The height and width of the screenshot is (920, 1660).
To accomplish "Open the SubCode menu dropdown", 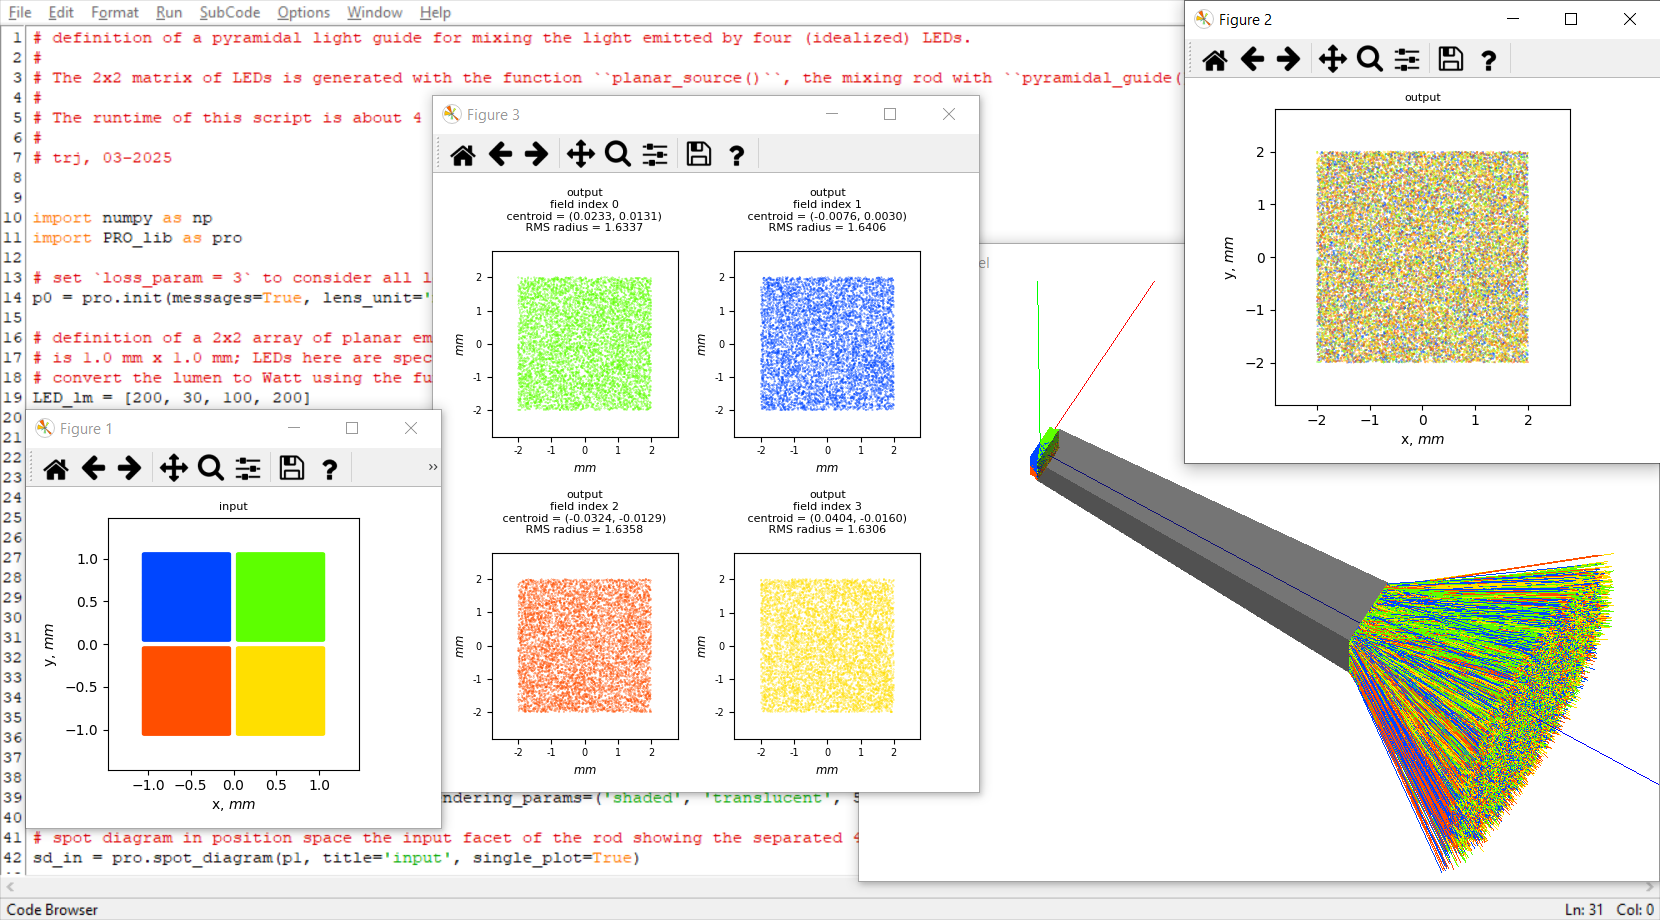I will coord(229,12).
